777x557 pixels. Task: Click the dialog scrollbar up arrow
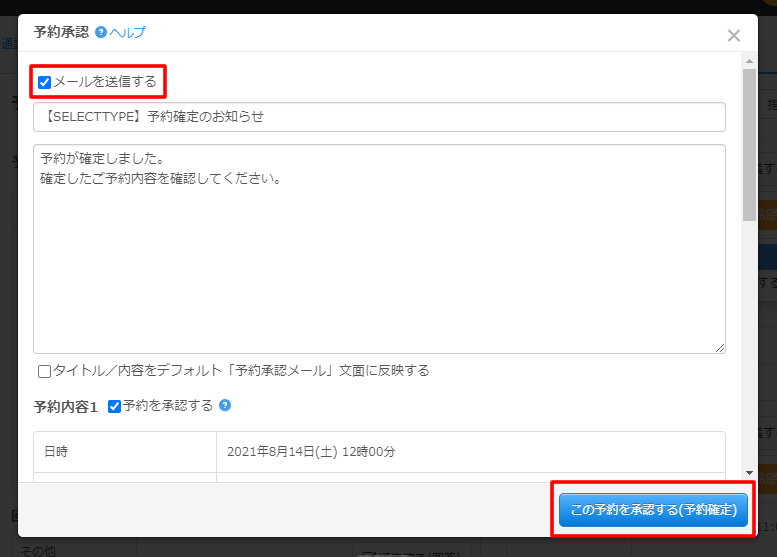click(x=749, y=63)
